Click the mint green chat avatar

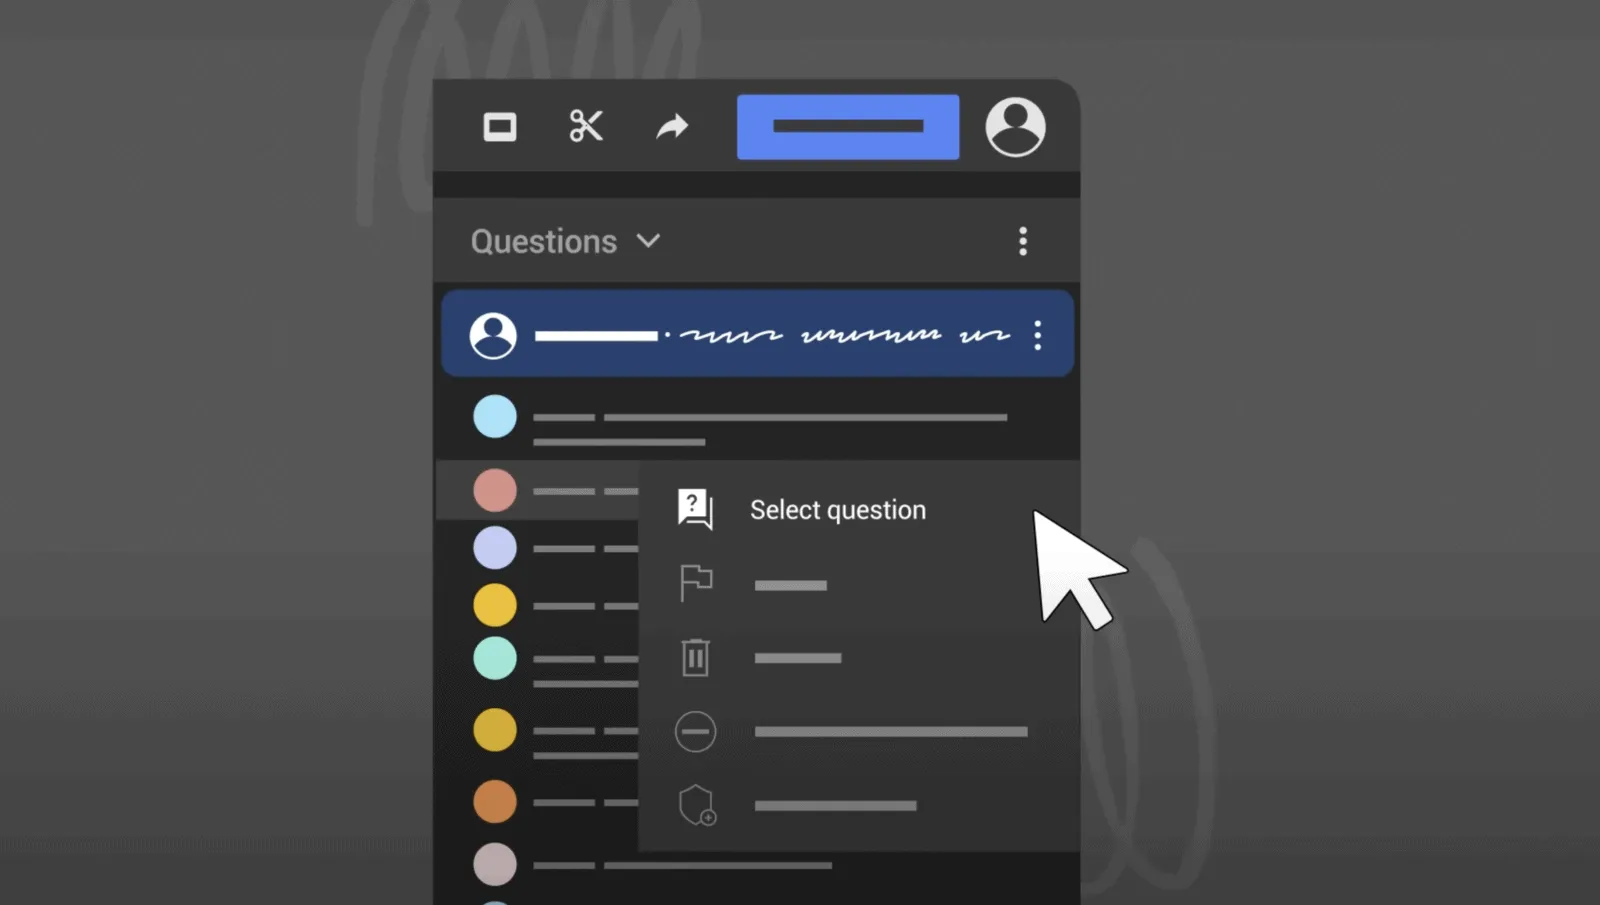495,658
